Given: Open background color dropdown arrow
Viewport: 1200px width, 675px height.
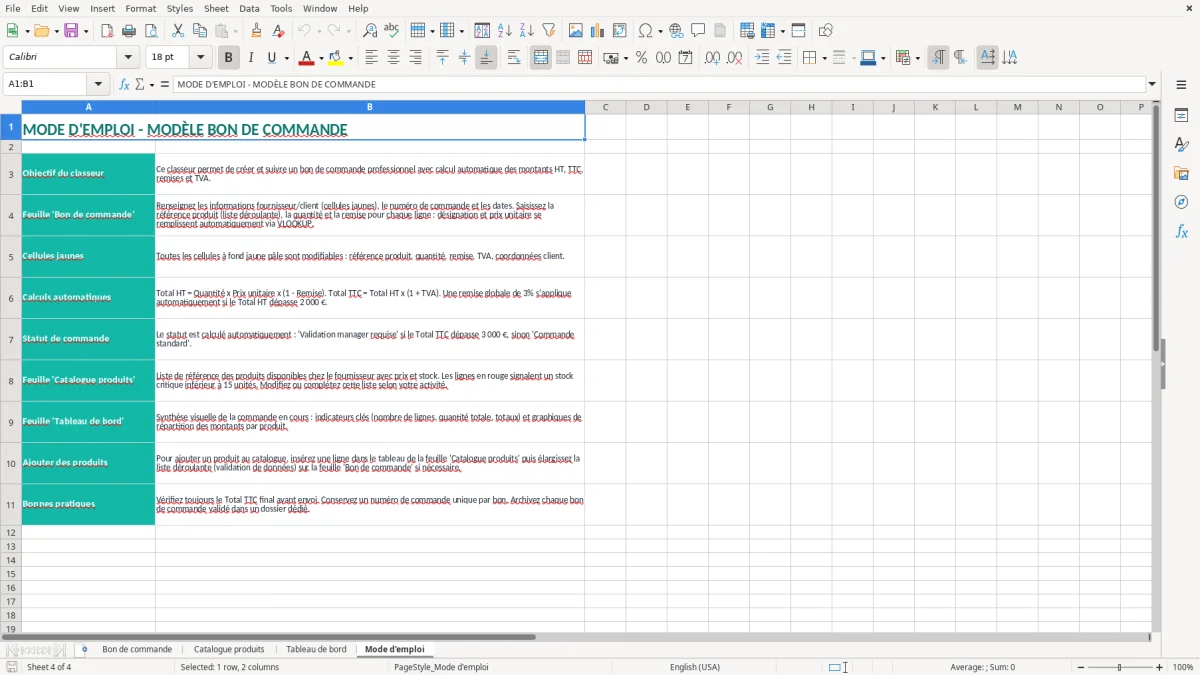Looking at the screenshot, I should 350,58.
